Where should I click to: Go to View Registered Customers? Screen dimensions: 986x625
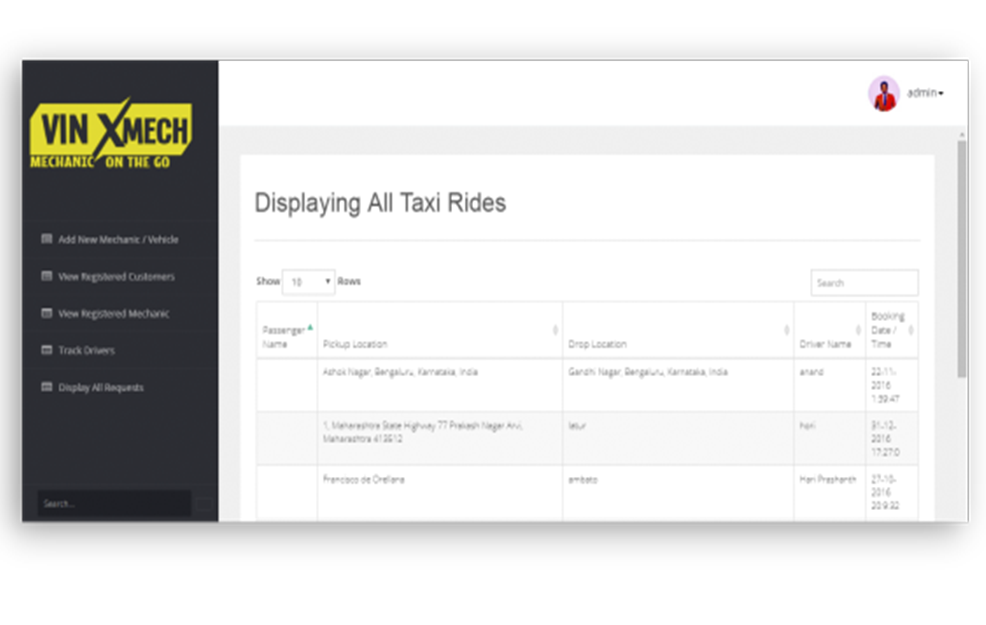116,277
